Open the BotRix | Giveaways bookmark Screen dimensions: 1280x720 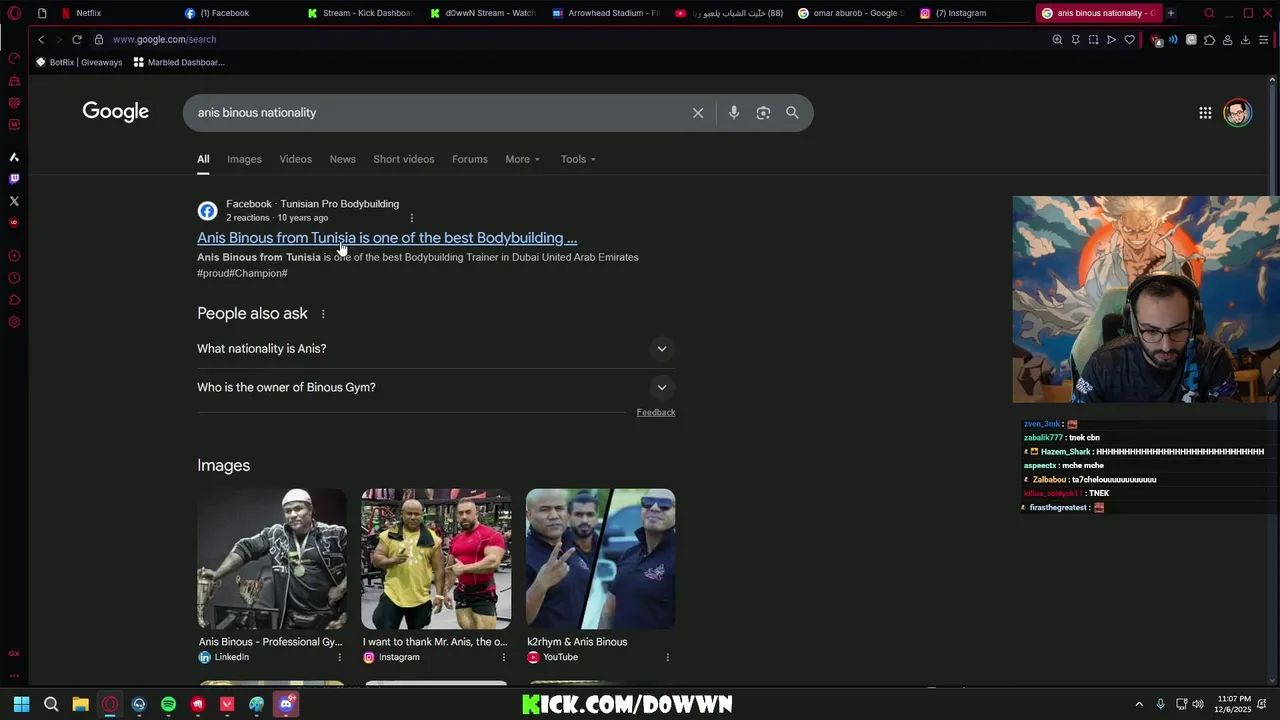coord(79,62)
